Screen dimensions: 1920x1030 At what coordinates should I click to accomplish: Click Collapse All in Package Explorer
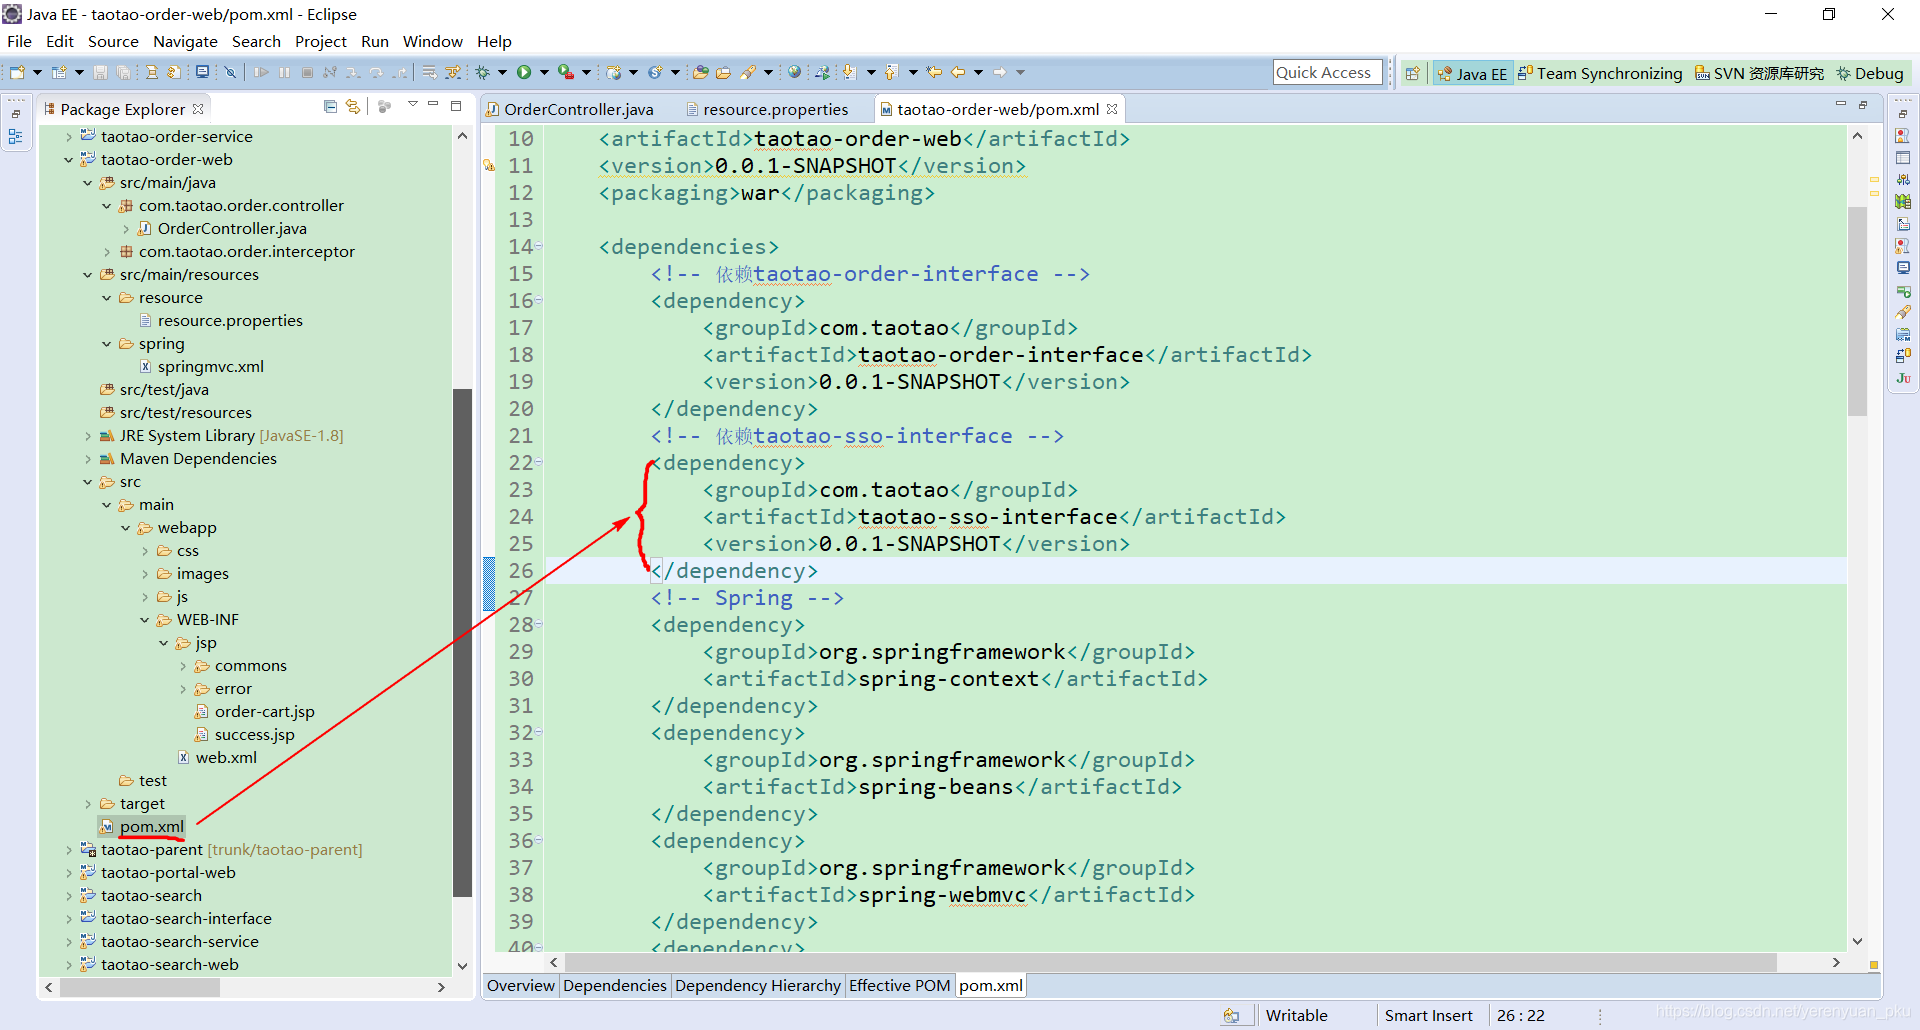pyautogui.click(x=330, y=107)
